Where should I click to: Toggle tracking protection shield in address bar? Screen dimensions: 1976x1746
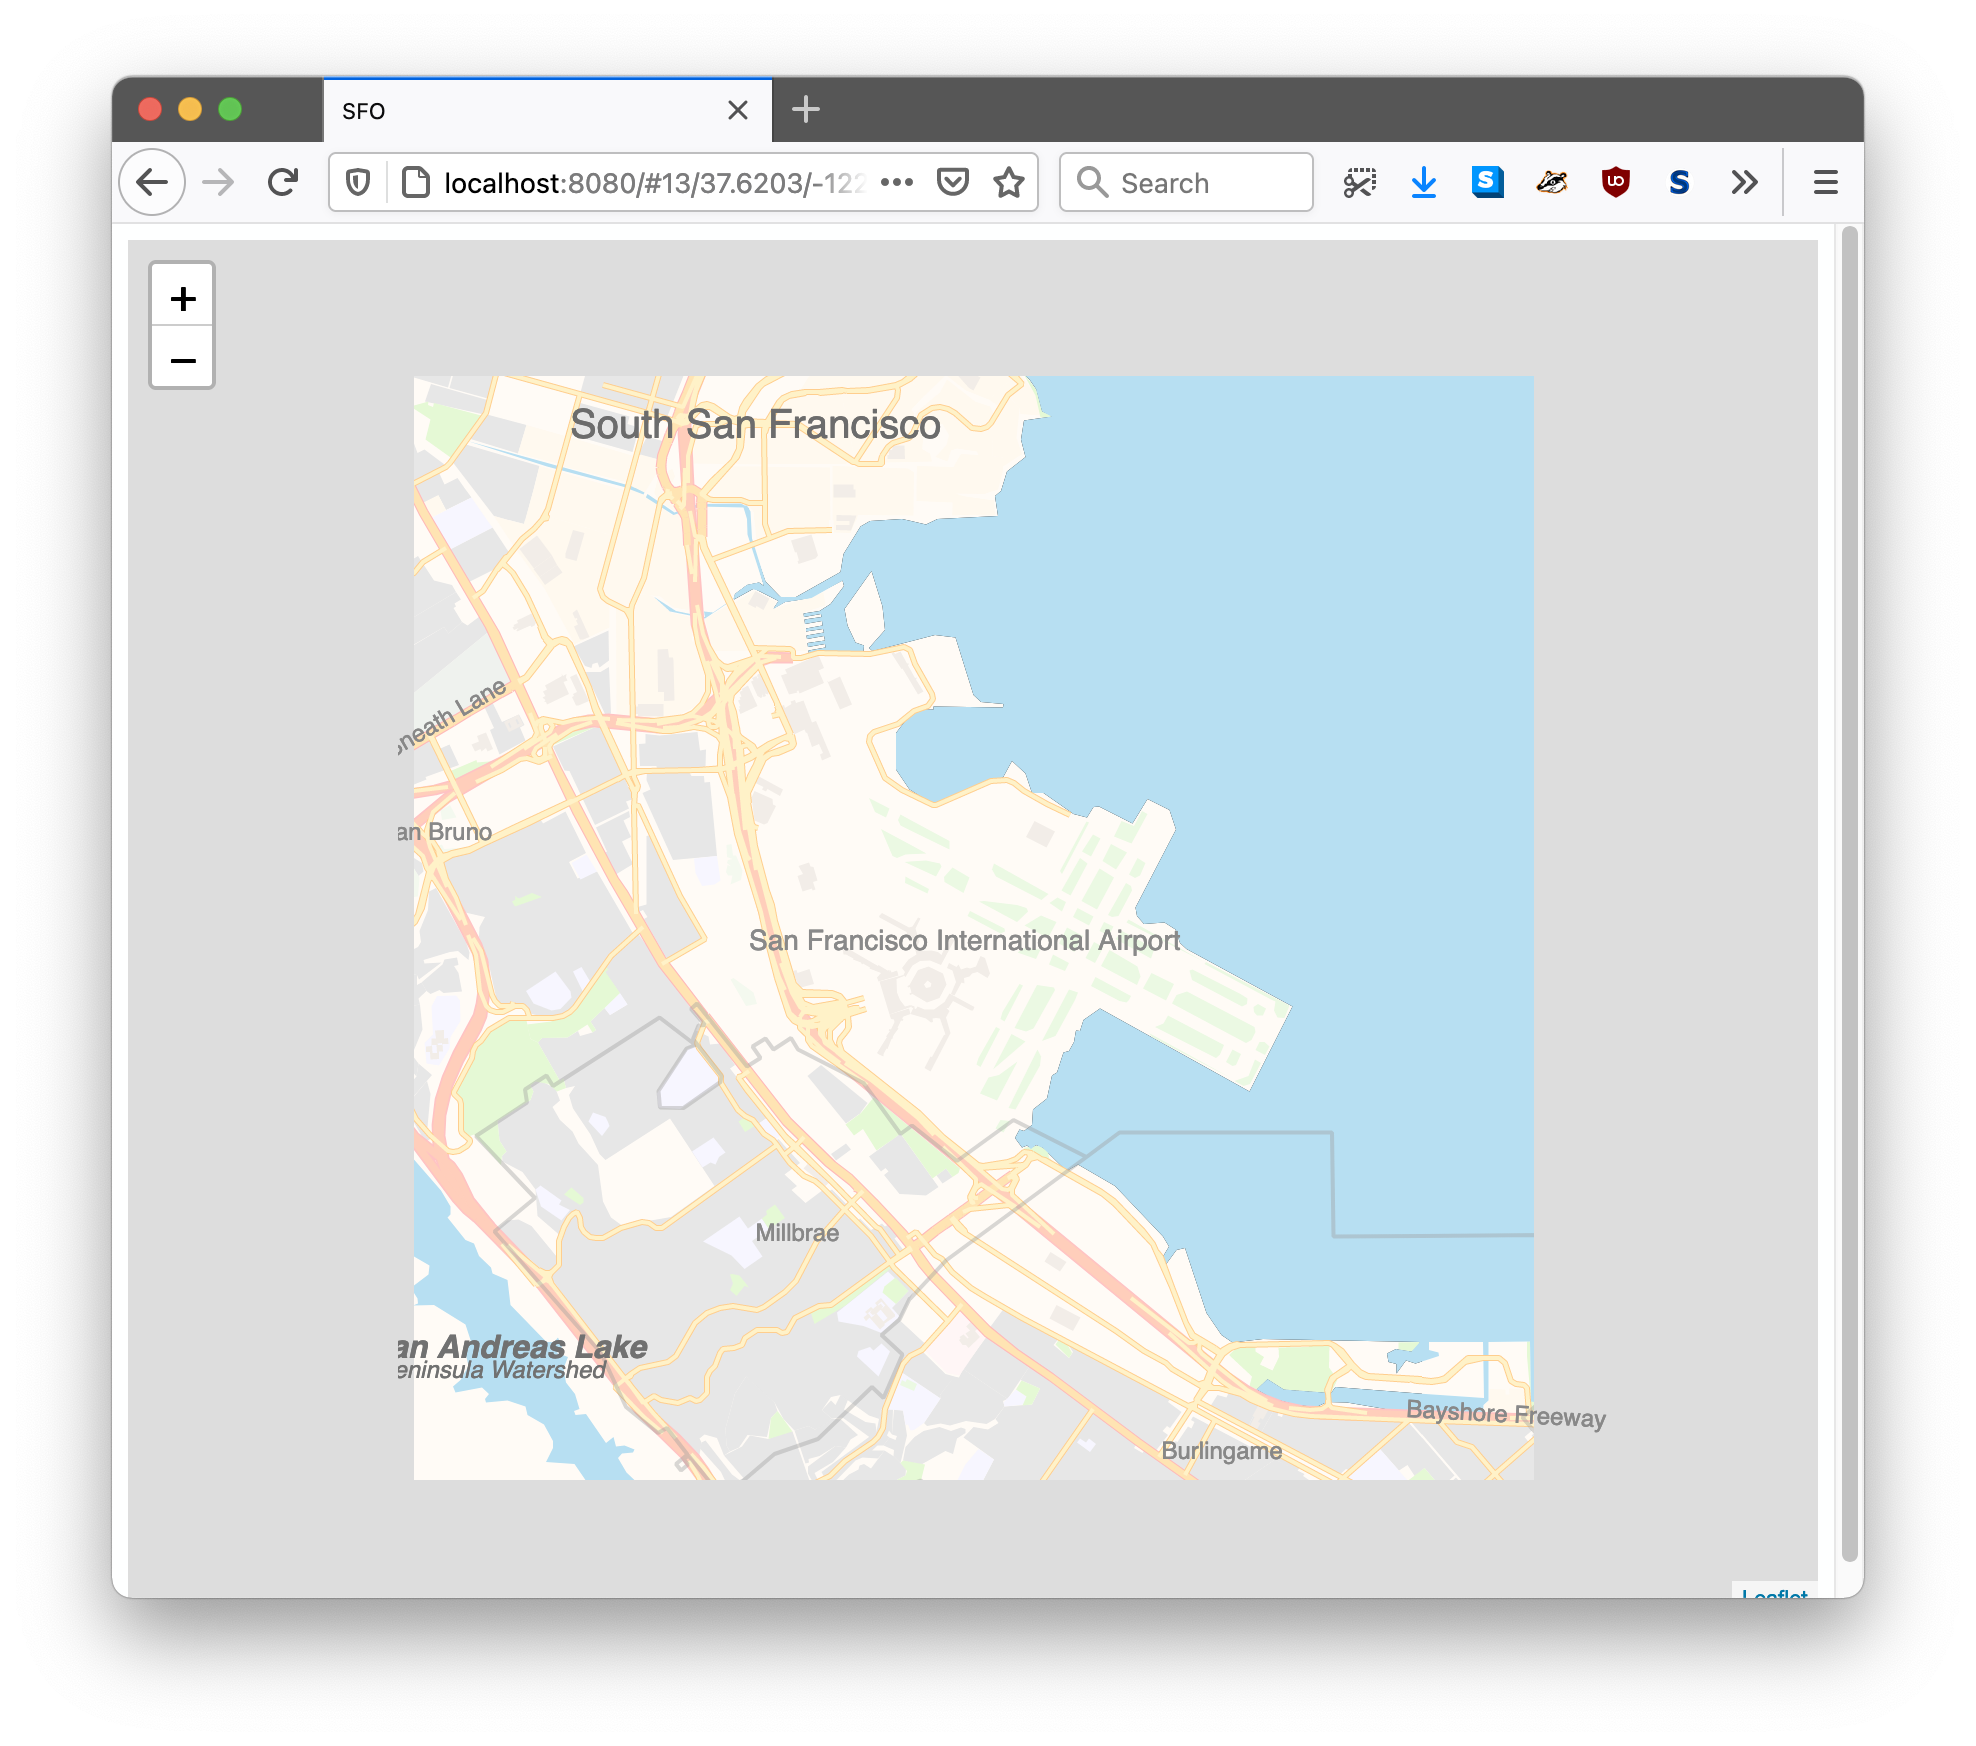(358, 183)
